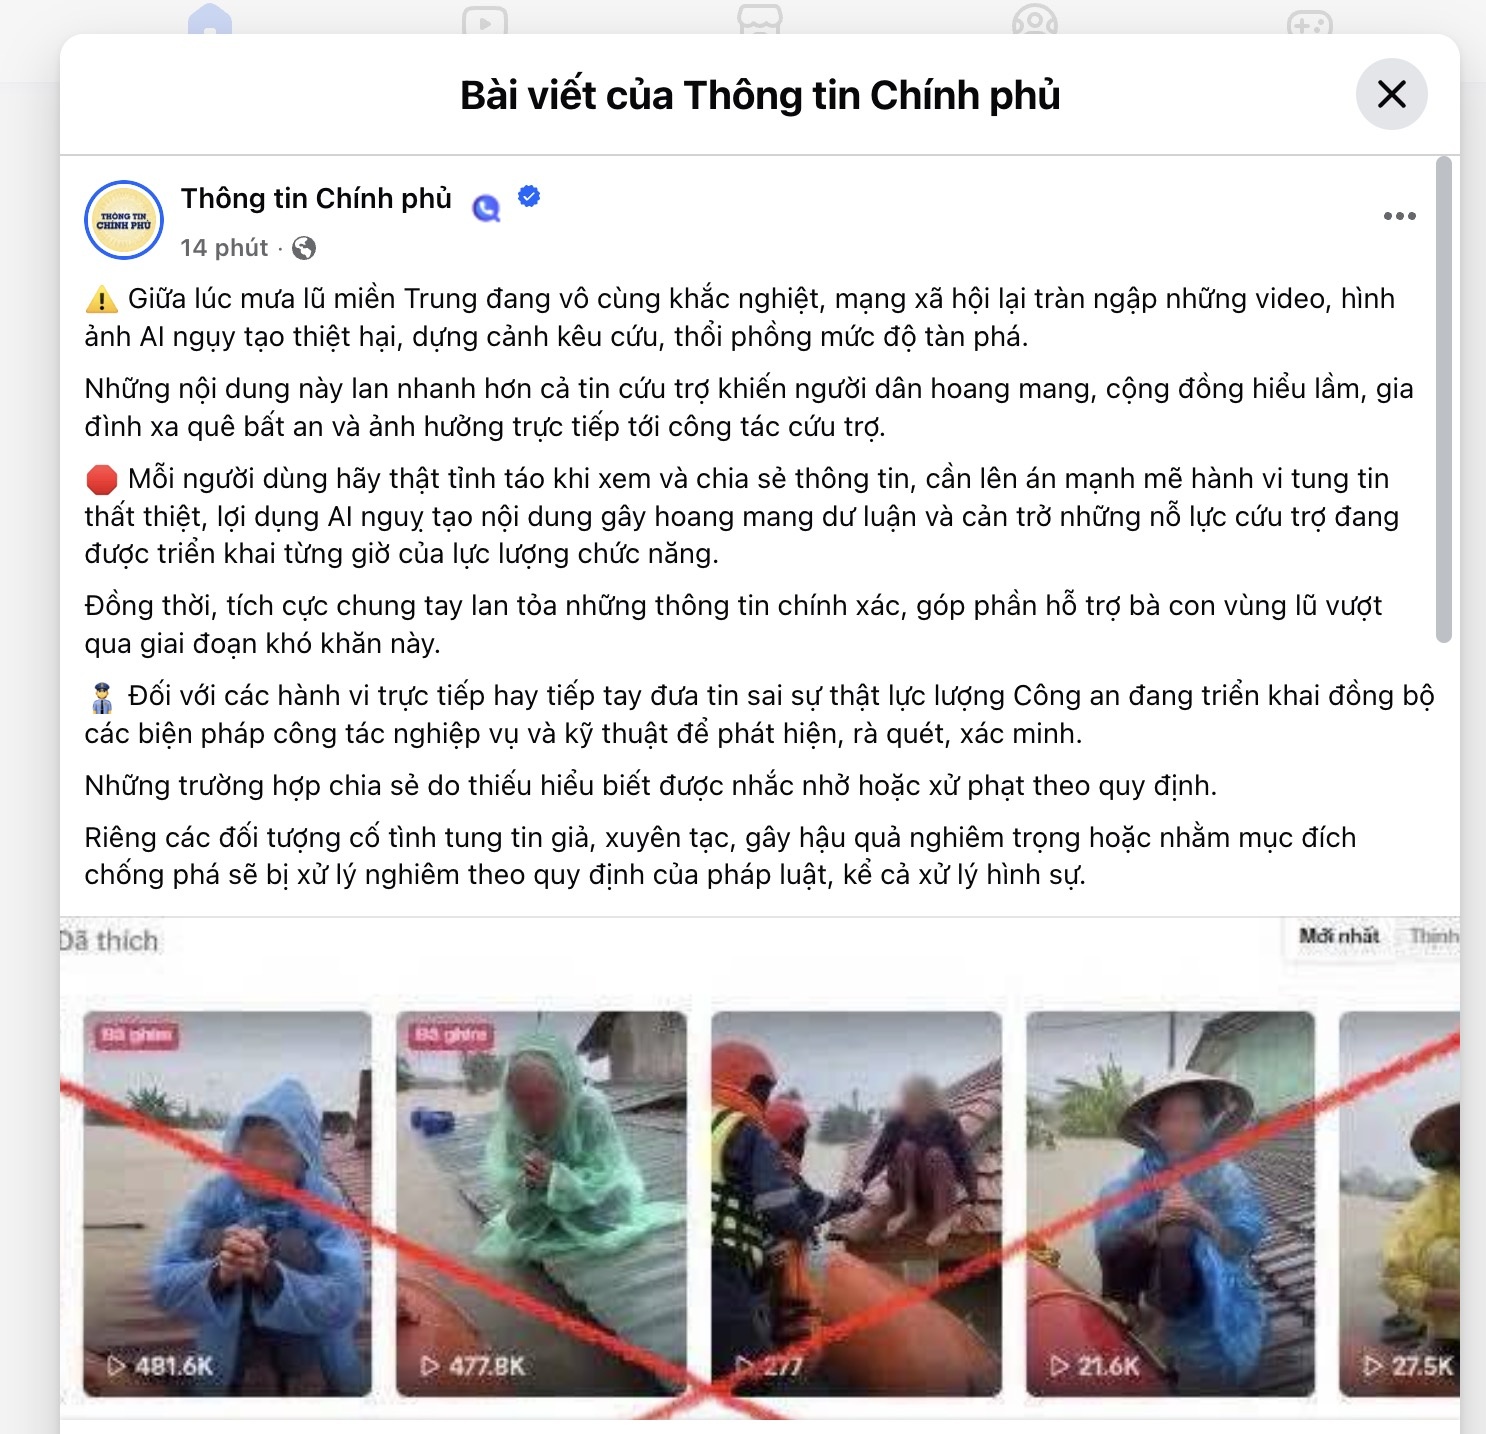This screenshot has width=1486, height=1434.
Task: Open video thumbnail with 21.6K views
Action: (1170, 1204)
